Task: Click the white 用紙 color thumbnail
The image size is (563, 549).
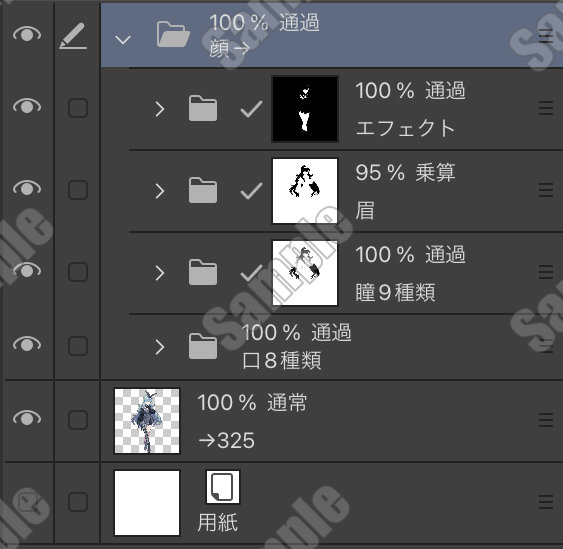Action: pos(147,503)
